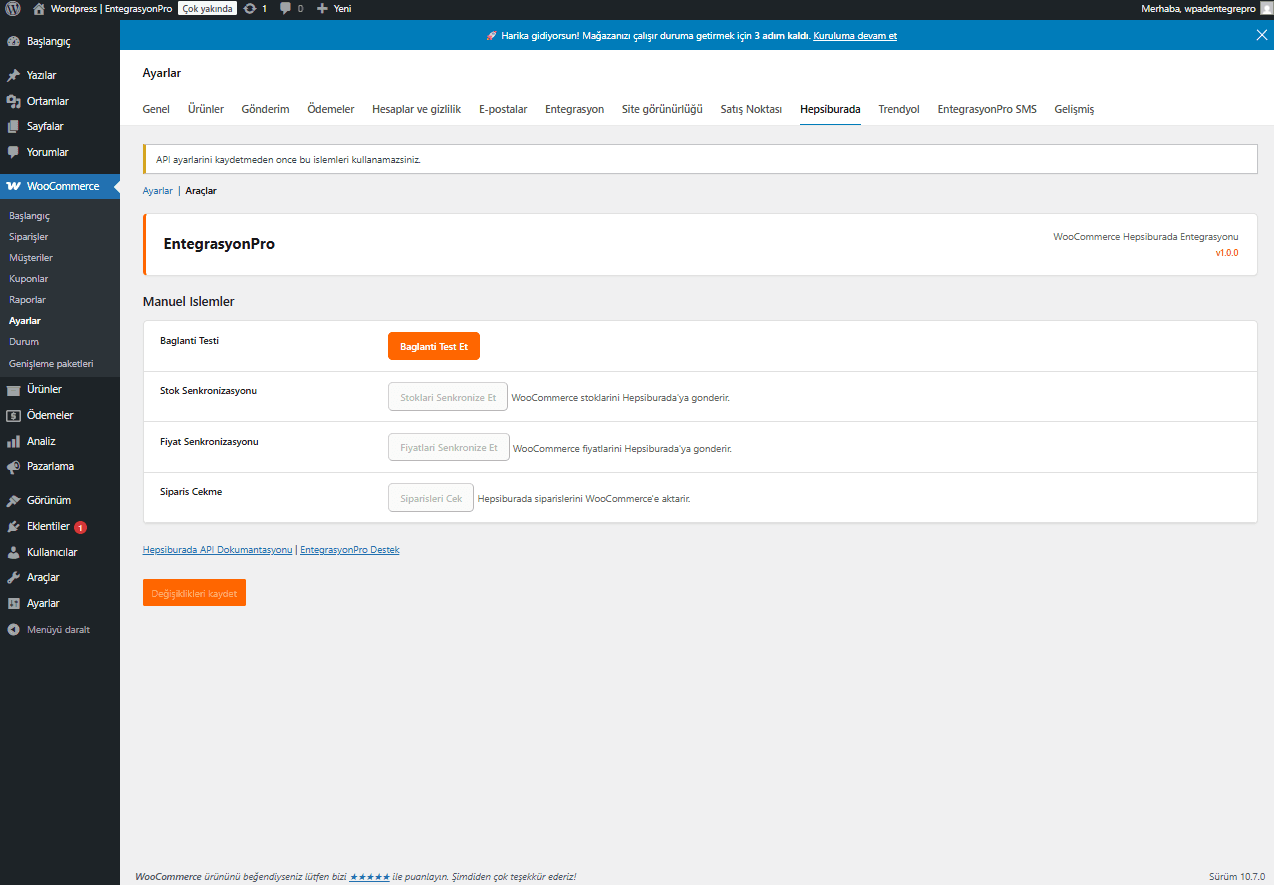The image size is (1274, 885).
Task: Click the plus Yeni icon in admin bar
Action: coord(322,8)
